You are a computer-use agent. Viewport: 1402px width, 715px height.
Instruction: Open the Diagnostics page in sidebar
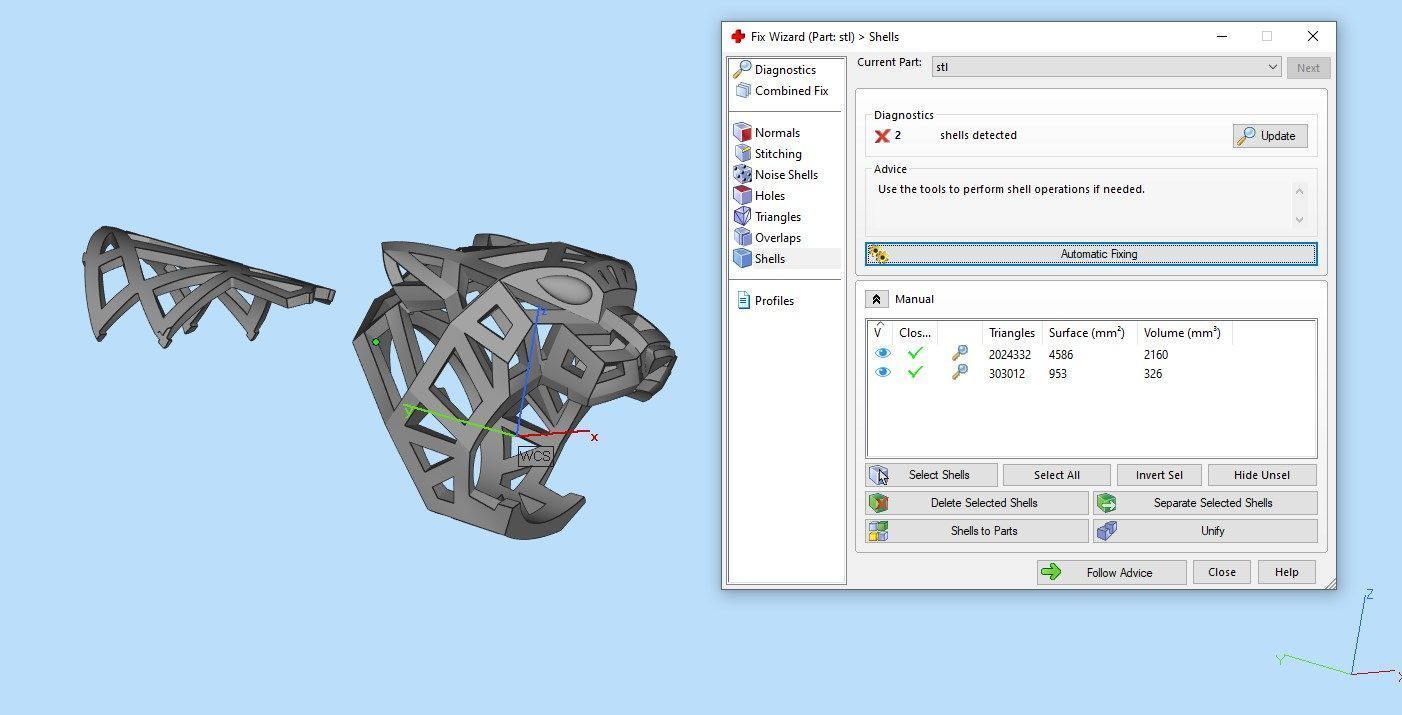[x=785, y=70]
